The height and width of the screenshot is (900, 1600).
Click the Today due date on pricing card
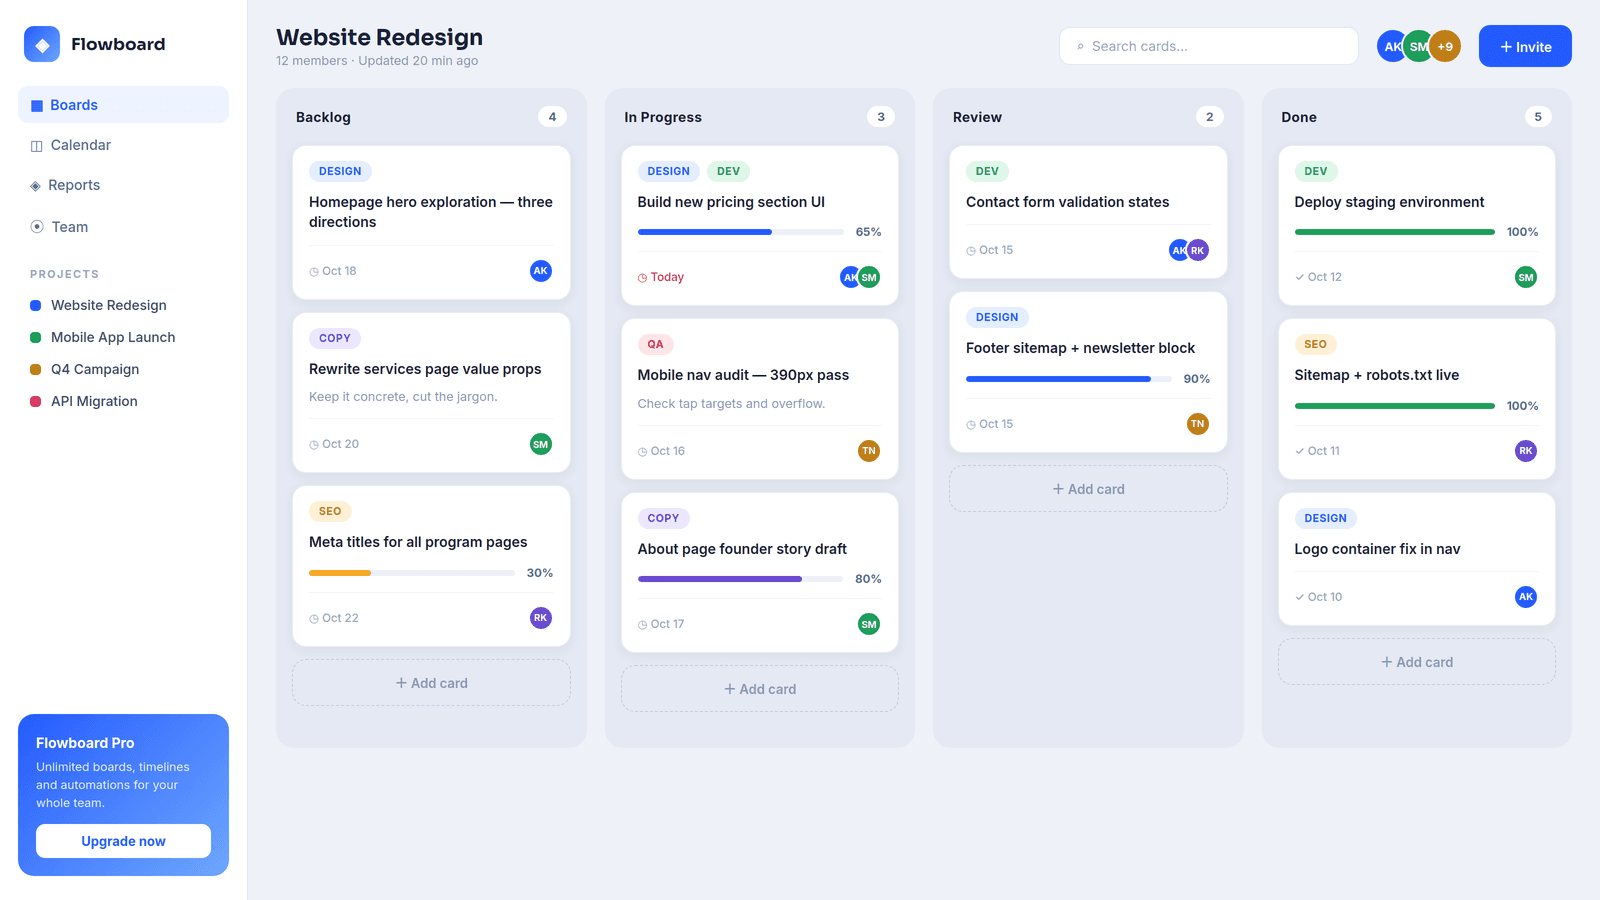click(x=661, y=277)
